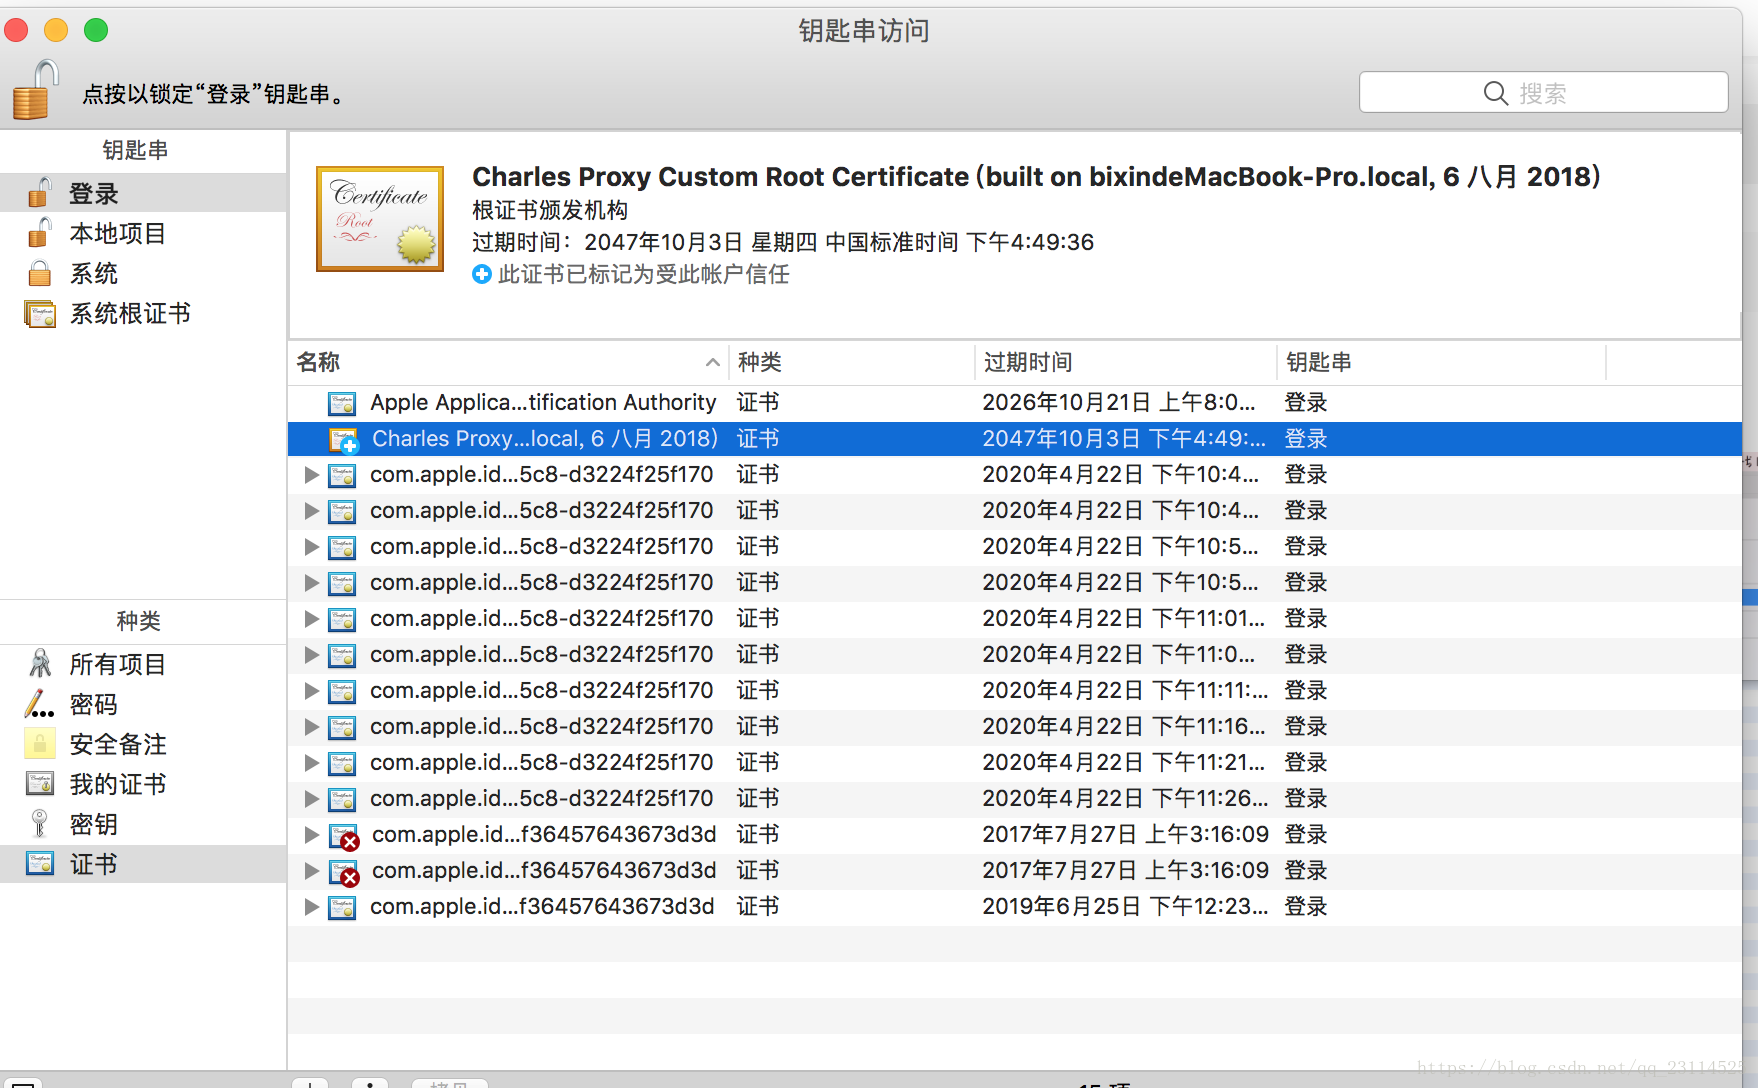
Task: Expand the certificate expiring 下午11:0...
Action: 311,655
